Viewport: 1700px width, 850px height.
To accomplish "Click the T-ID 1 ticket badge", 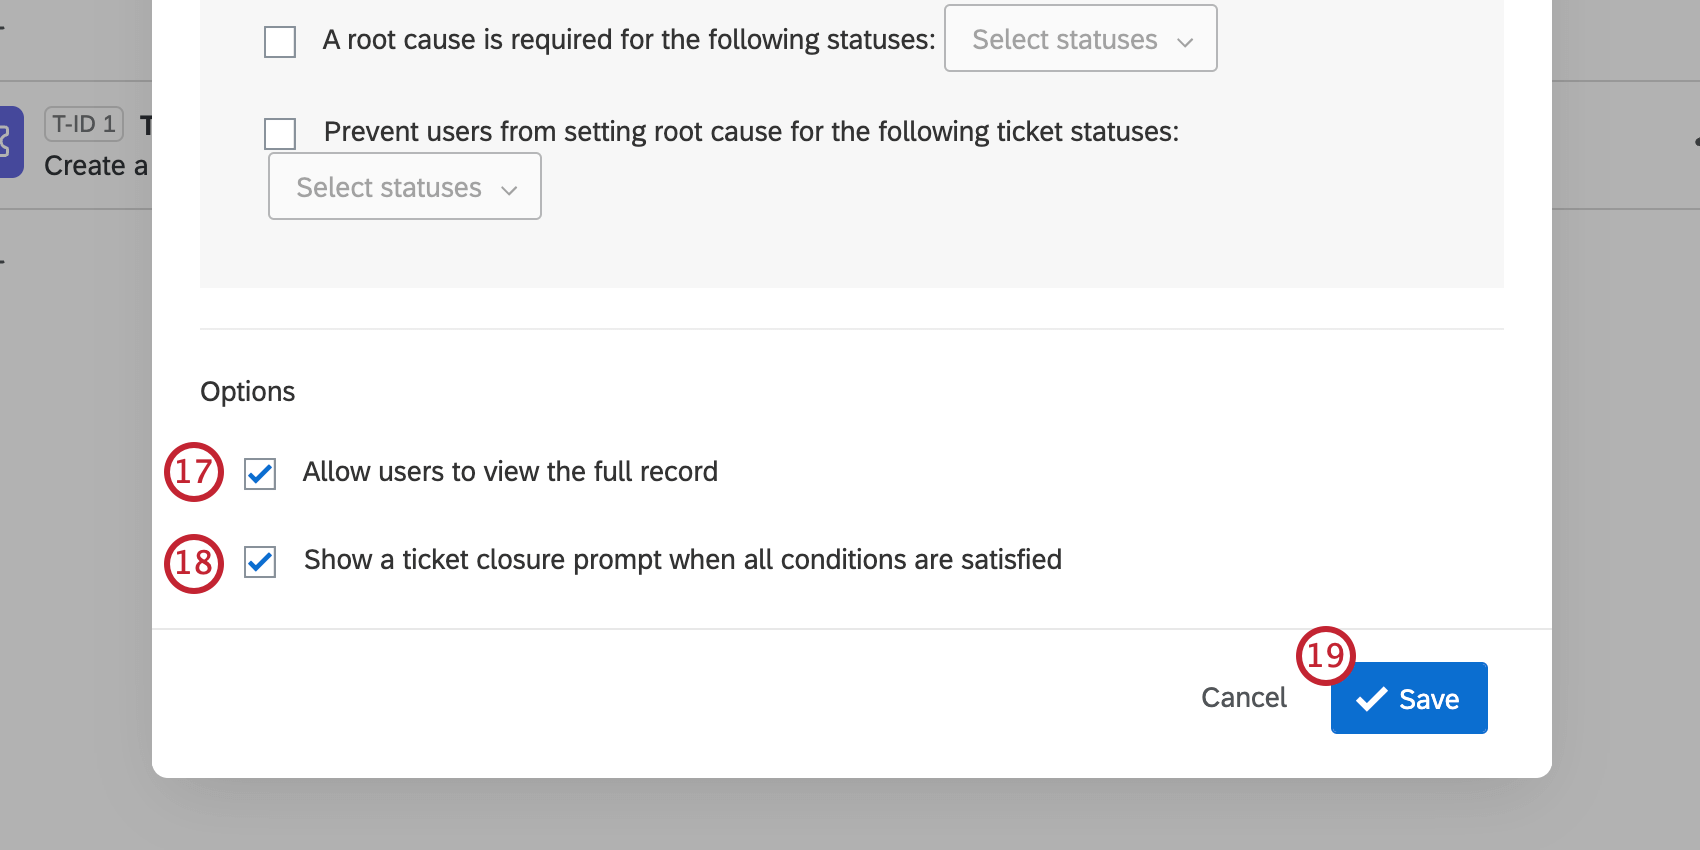I will click(83, 123).
